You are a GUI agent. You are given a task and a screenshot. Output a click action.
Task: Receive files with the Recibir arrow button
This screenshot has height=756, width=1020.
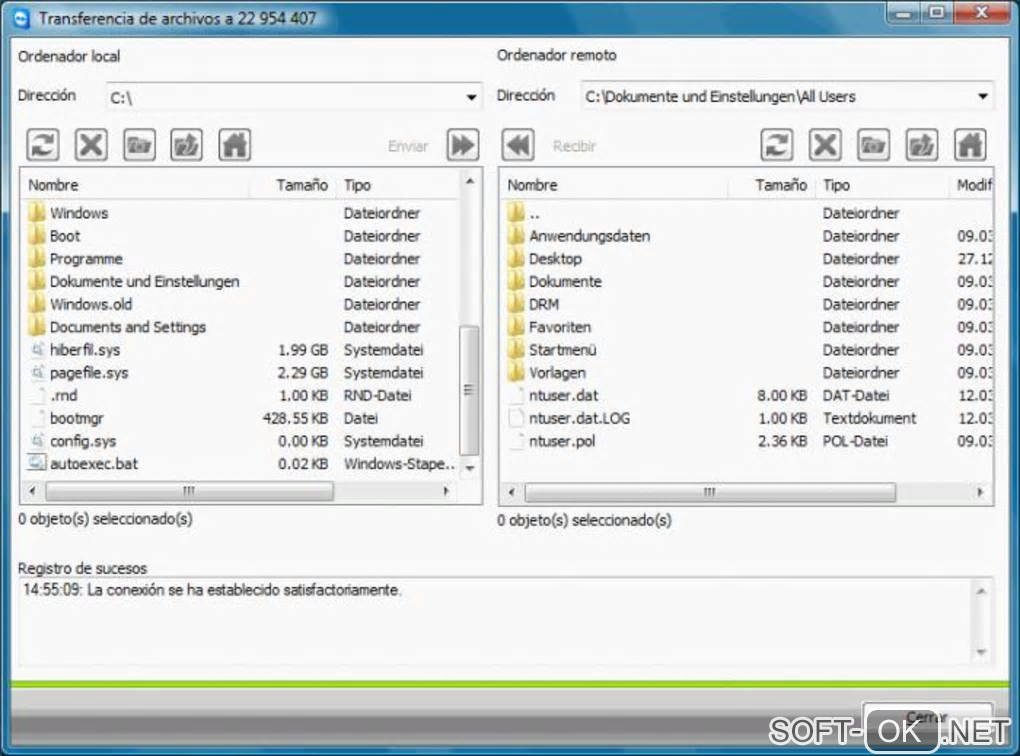[518, 144]
